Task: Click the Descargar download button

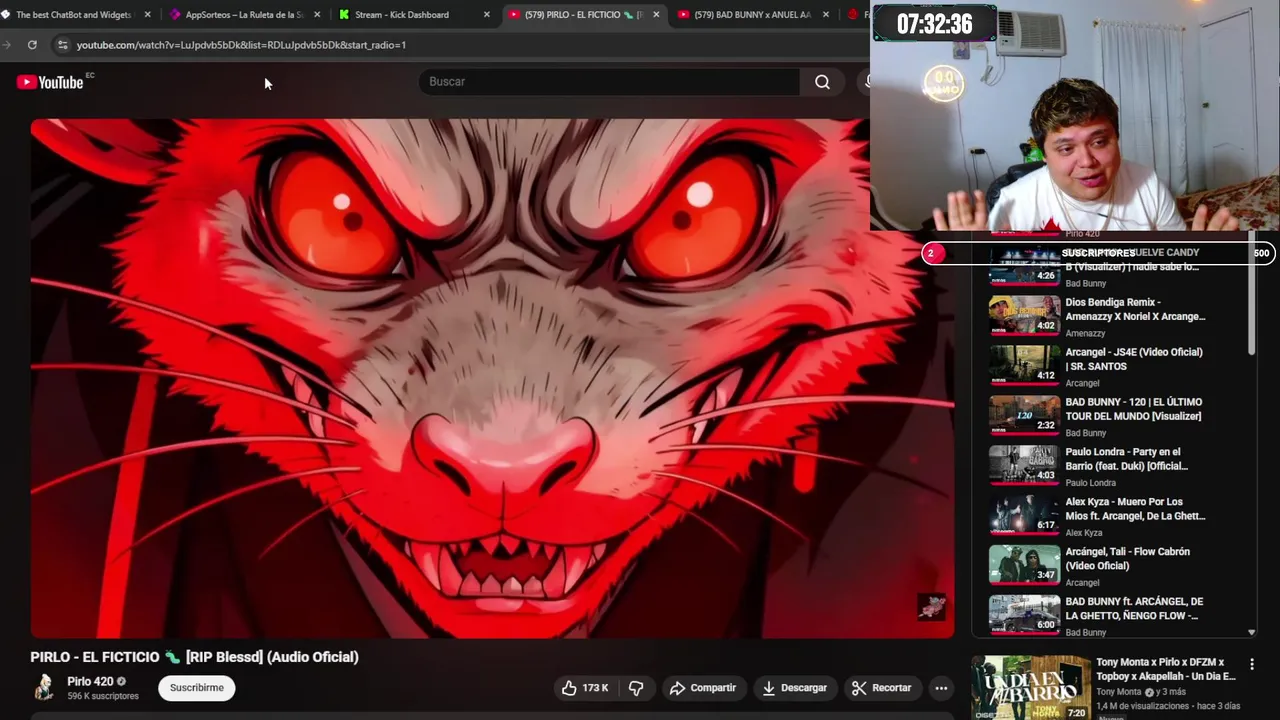Action: pos(795,688)
